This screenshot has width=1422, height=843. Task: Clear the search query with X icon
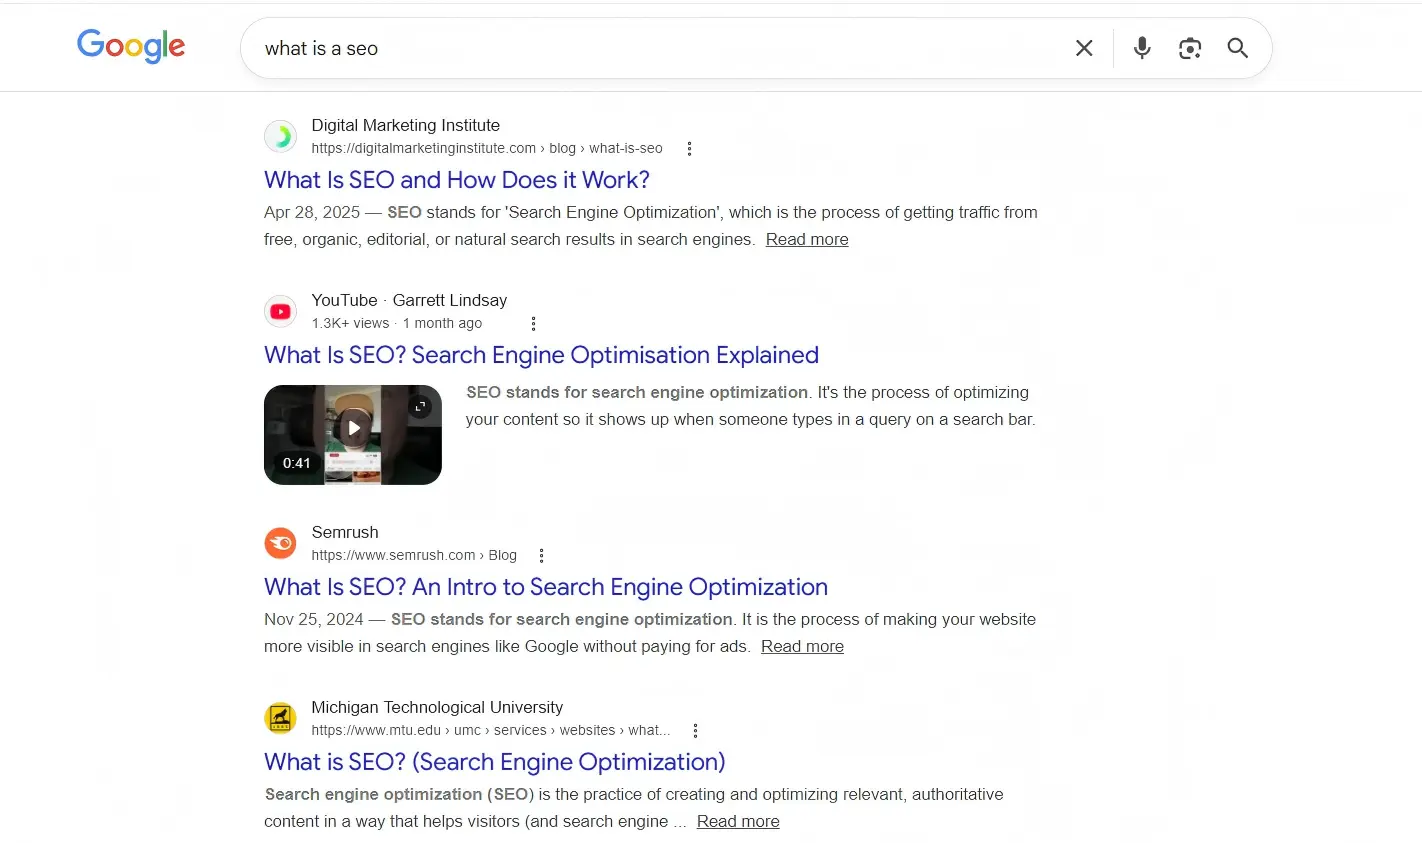click(x=1084, y=48)
